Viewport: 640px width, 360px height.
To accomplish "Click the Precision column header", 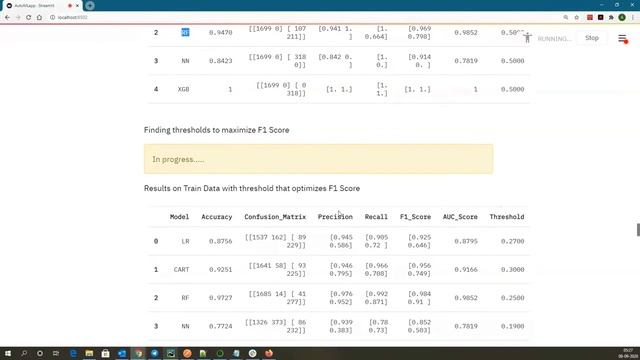I will coord(335,217).
